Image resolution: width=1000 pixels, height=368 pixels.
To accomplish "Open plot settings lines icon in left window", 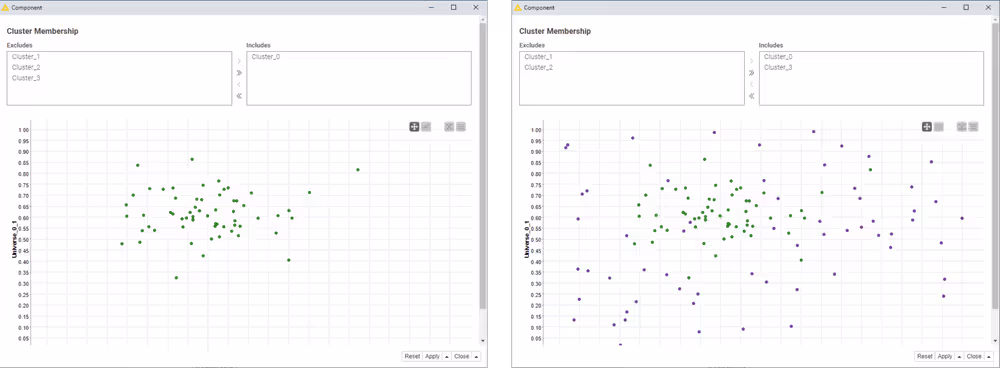I will tap(460, 127).
